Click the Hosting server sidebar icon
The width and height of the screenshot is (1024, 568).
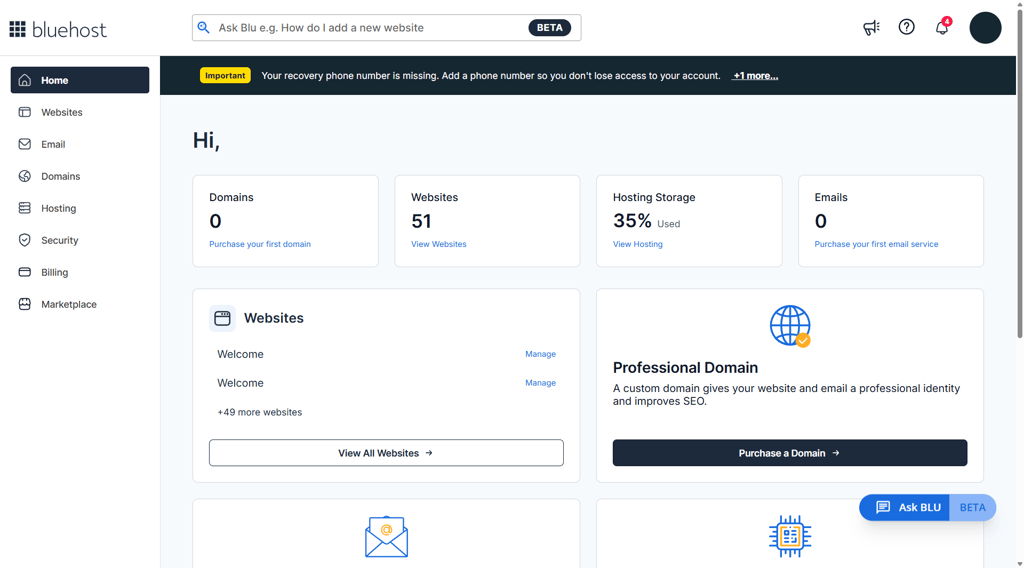coord(25,208)
